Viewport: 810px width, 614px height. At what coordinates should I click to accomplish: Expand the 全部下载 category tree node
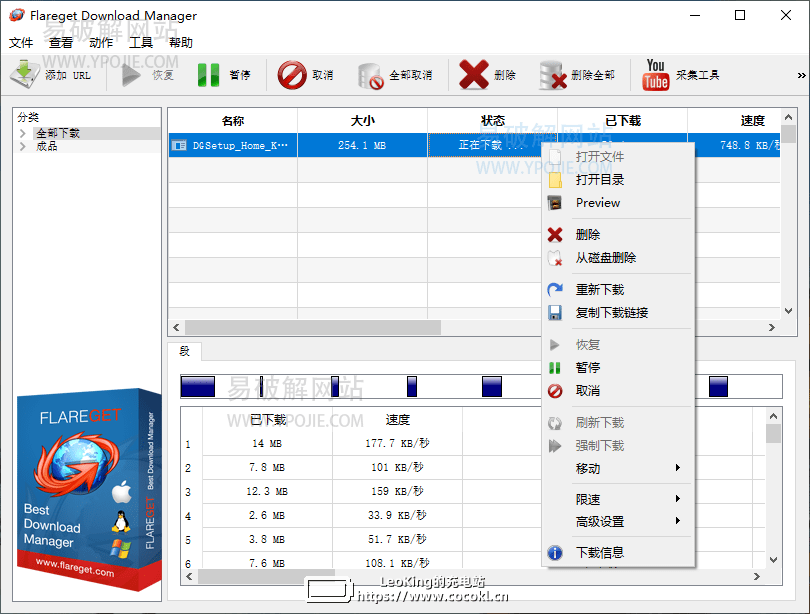coord(23,133)
